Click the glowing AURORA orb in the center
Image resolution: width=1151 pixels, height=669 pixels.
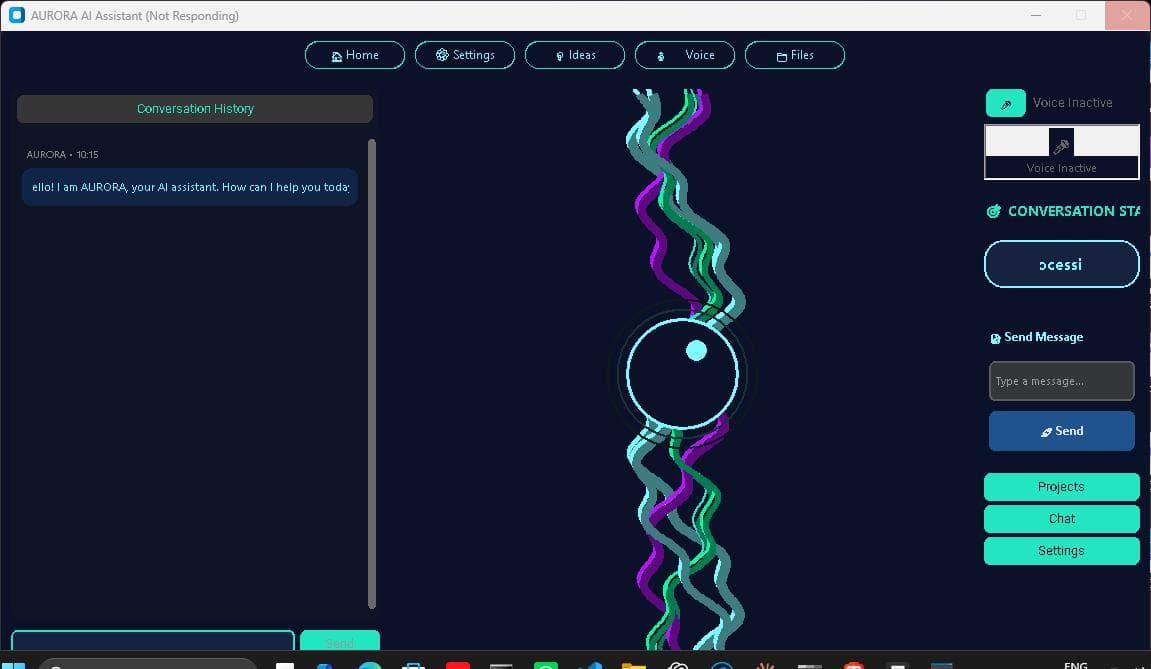coord(682,374)
